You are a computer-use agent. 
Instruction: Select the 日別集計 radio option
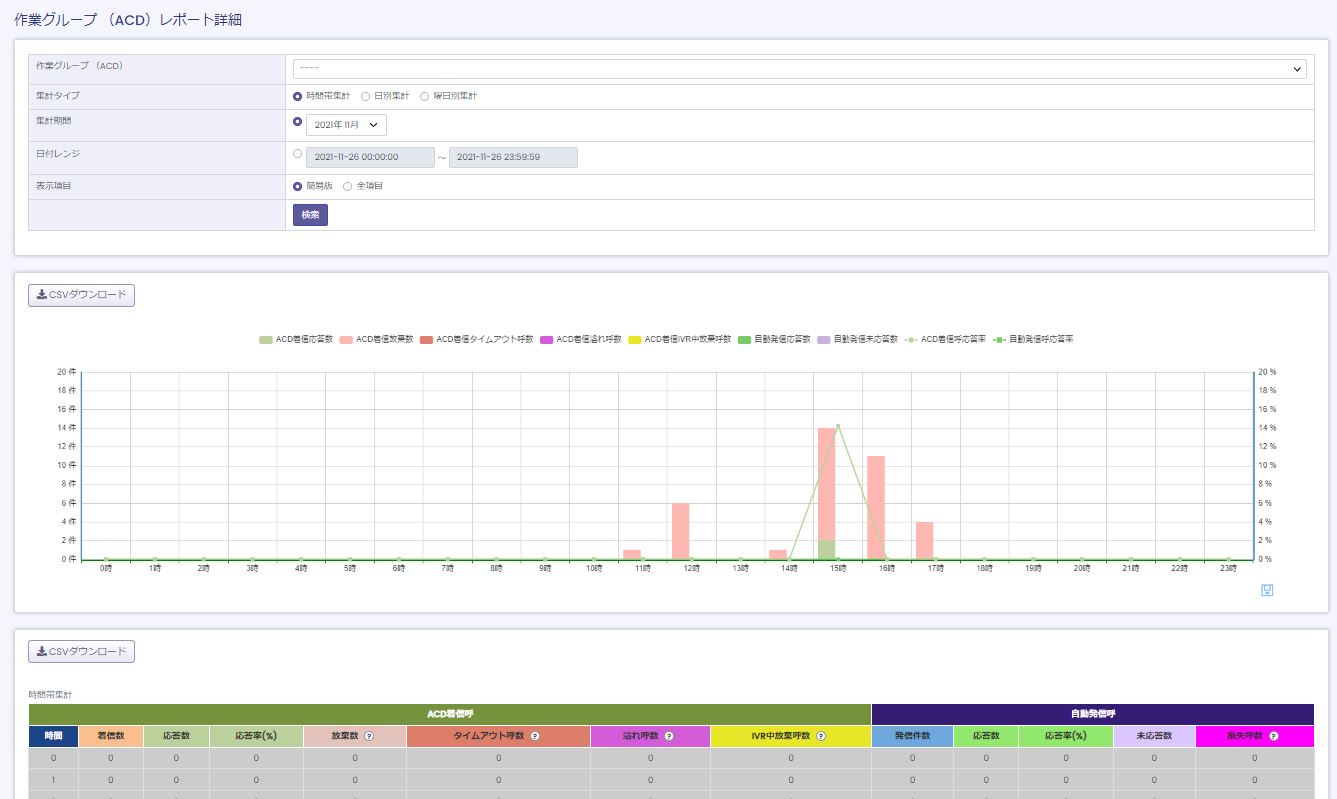(365, 97)
